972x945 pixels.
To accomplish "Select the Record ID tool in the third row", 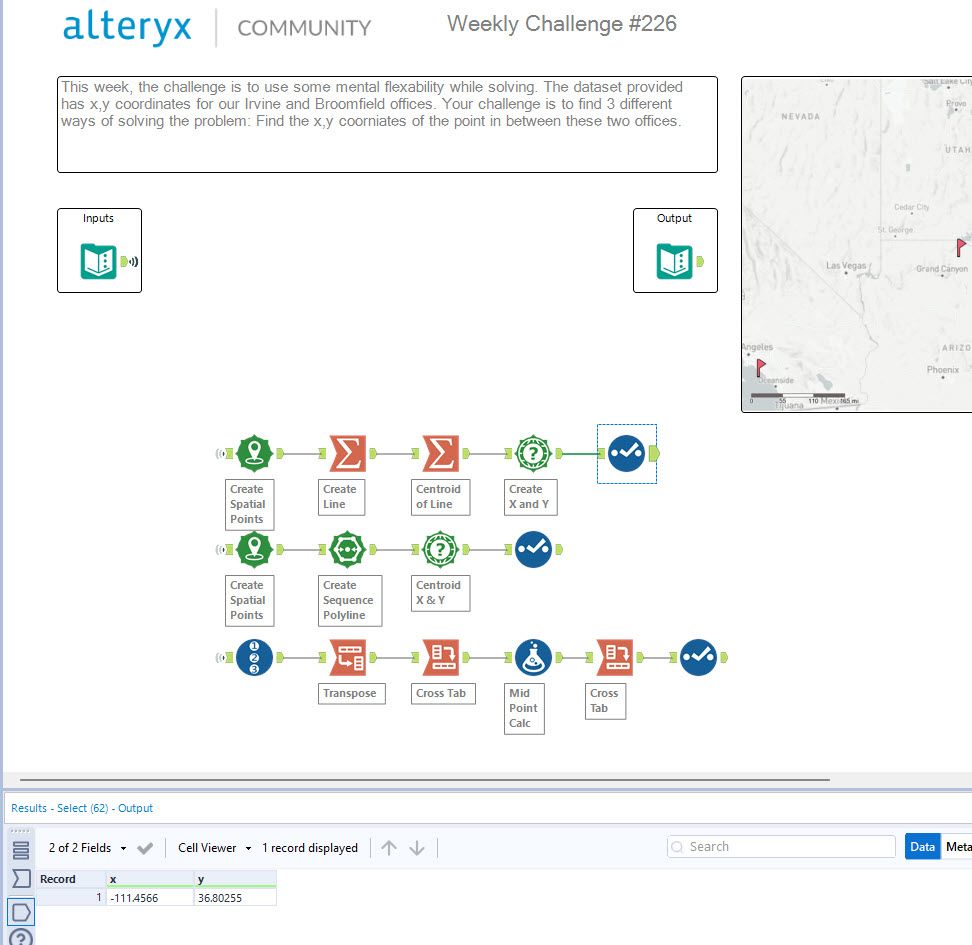I will [x=254, y=657].
